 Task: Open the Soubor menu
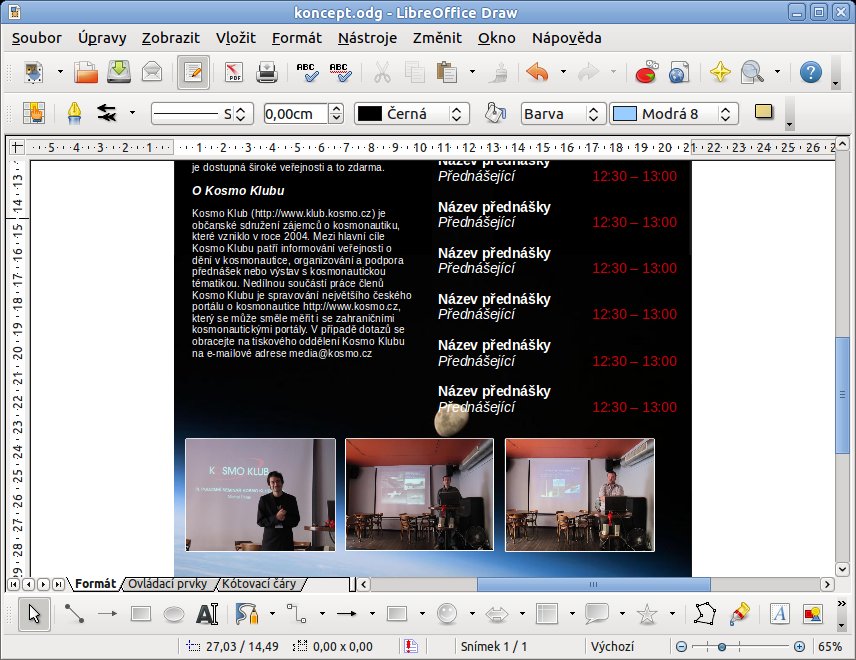pyautogui.click(x=37, y=38)
